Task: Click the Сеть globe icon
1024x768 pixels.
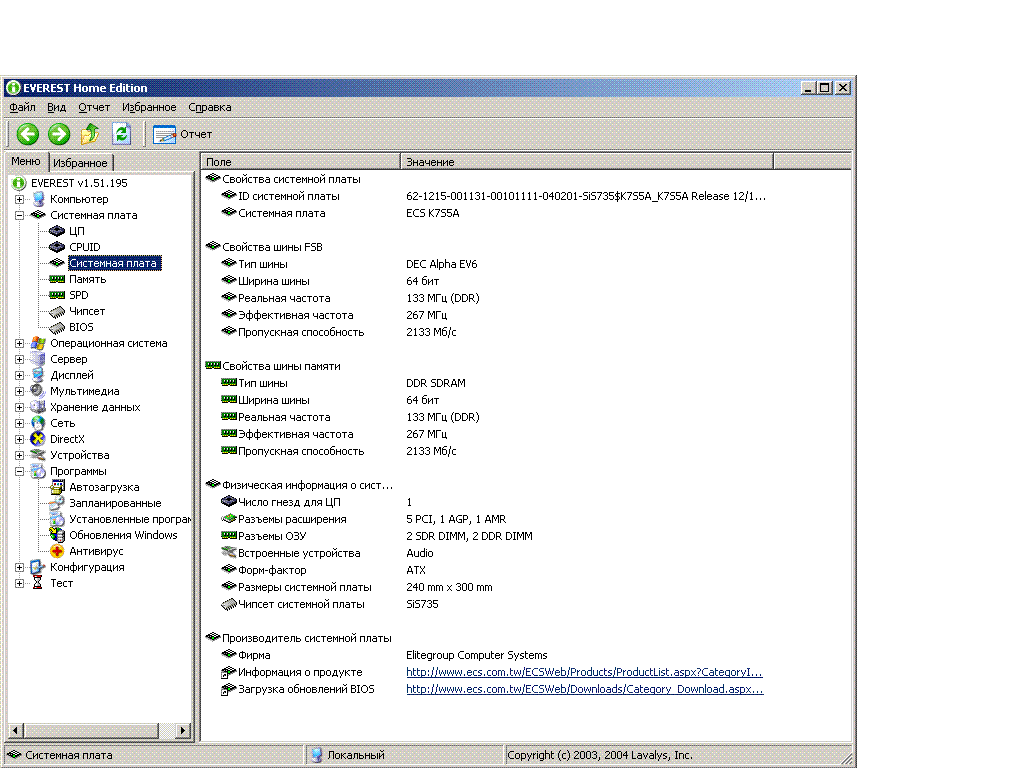Action: click(x=39, y=423)
